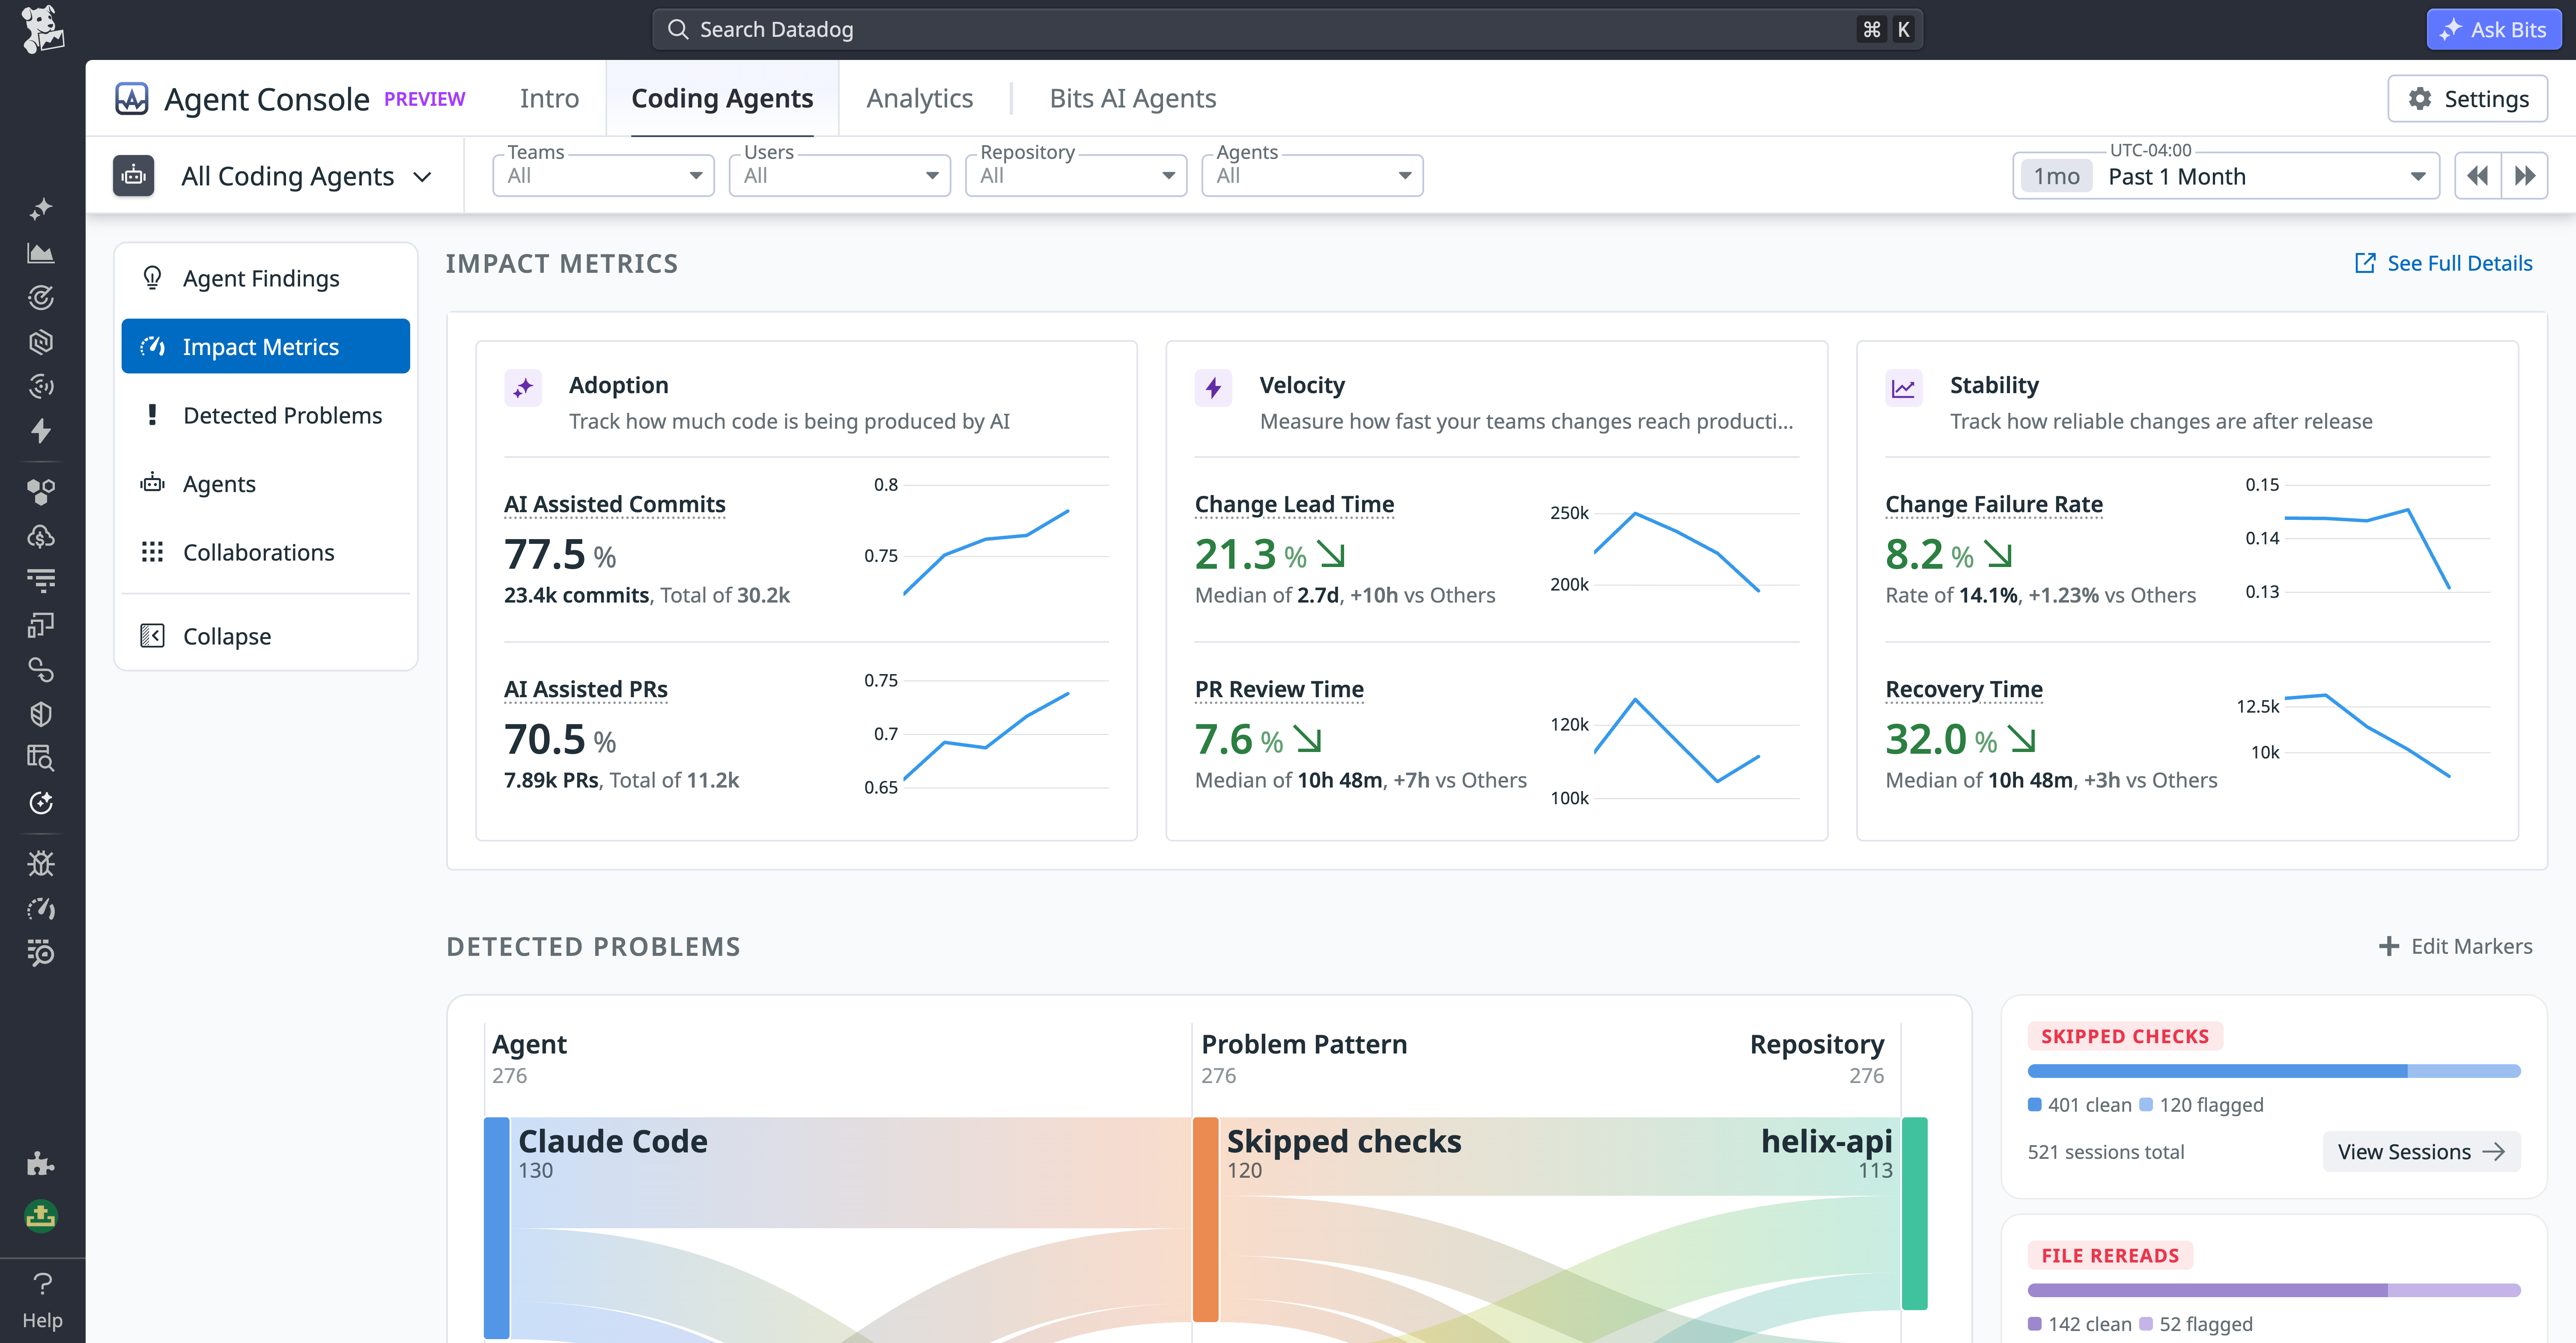Click the Ask Bits button
This screenshot has width=2576, height=1343.
point(2494,29)
